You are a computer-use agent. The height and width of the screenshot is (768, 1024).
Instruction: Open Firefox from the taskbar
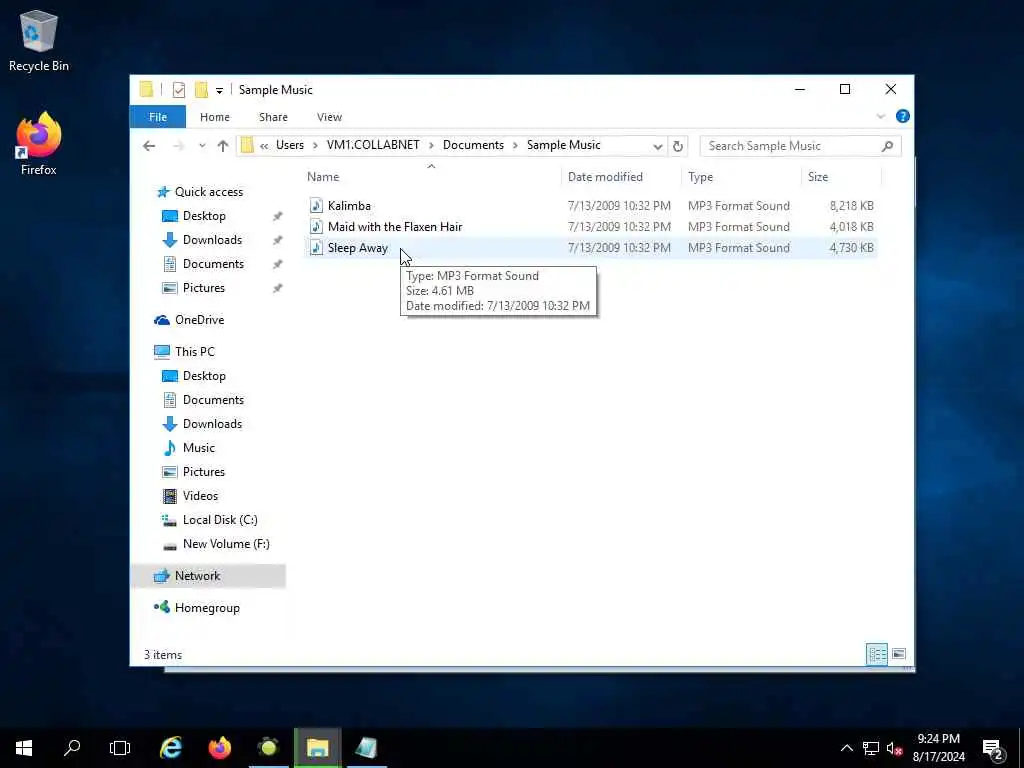point(219,748)
